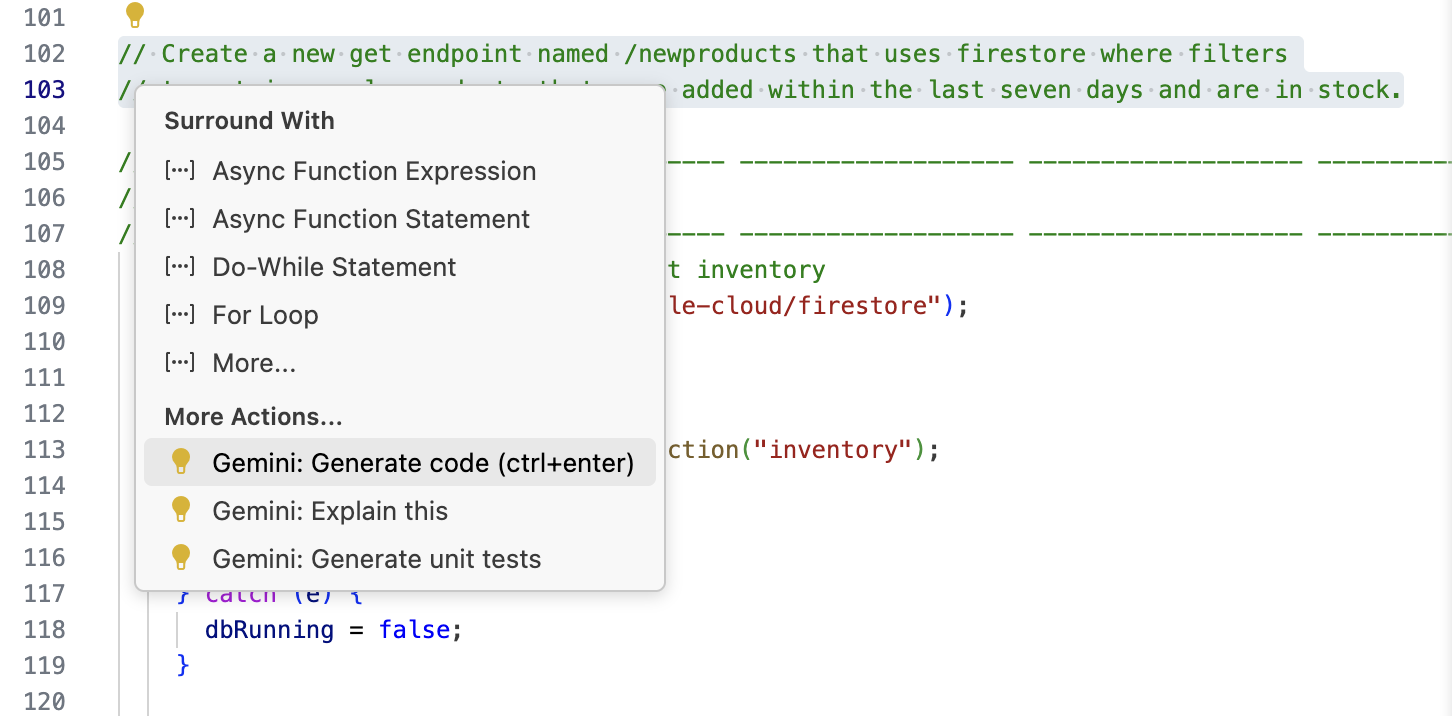Image resolution: width=1456 pixels, height=716 pixels.
Task: Click line number 120 in gutter
Action: 44,702
